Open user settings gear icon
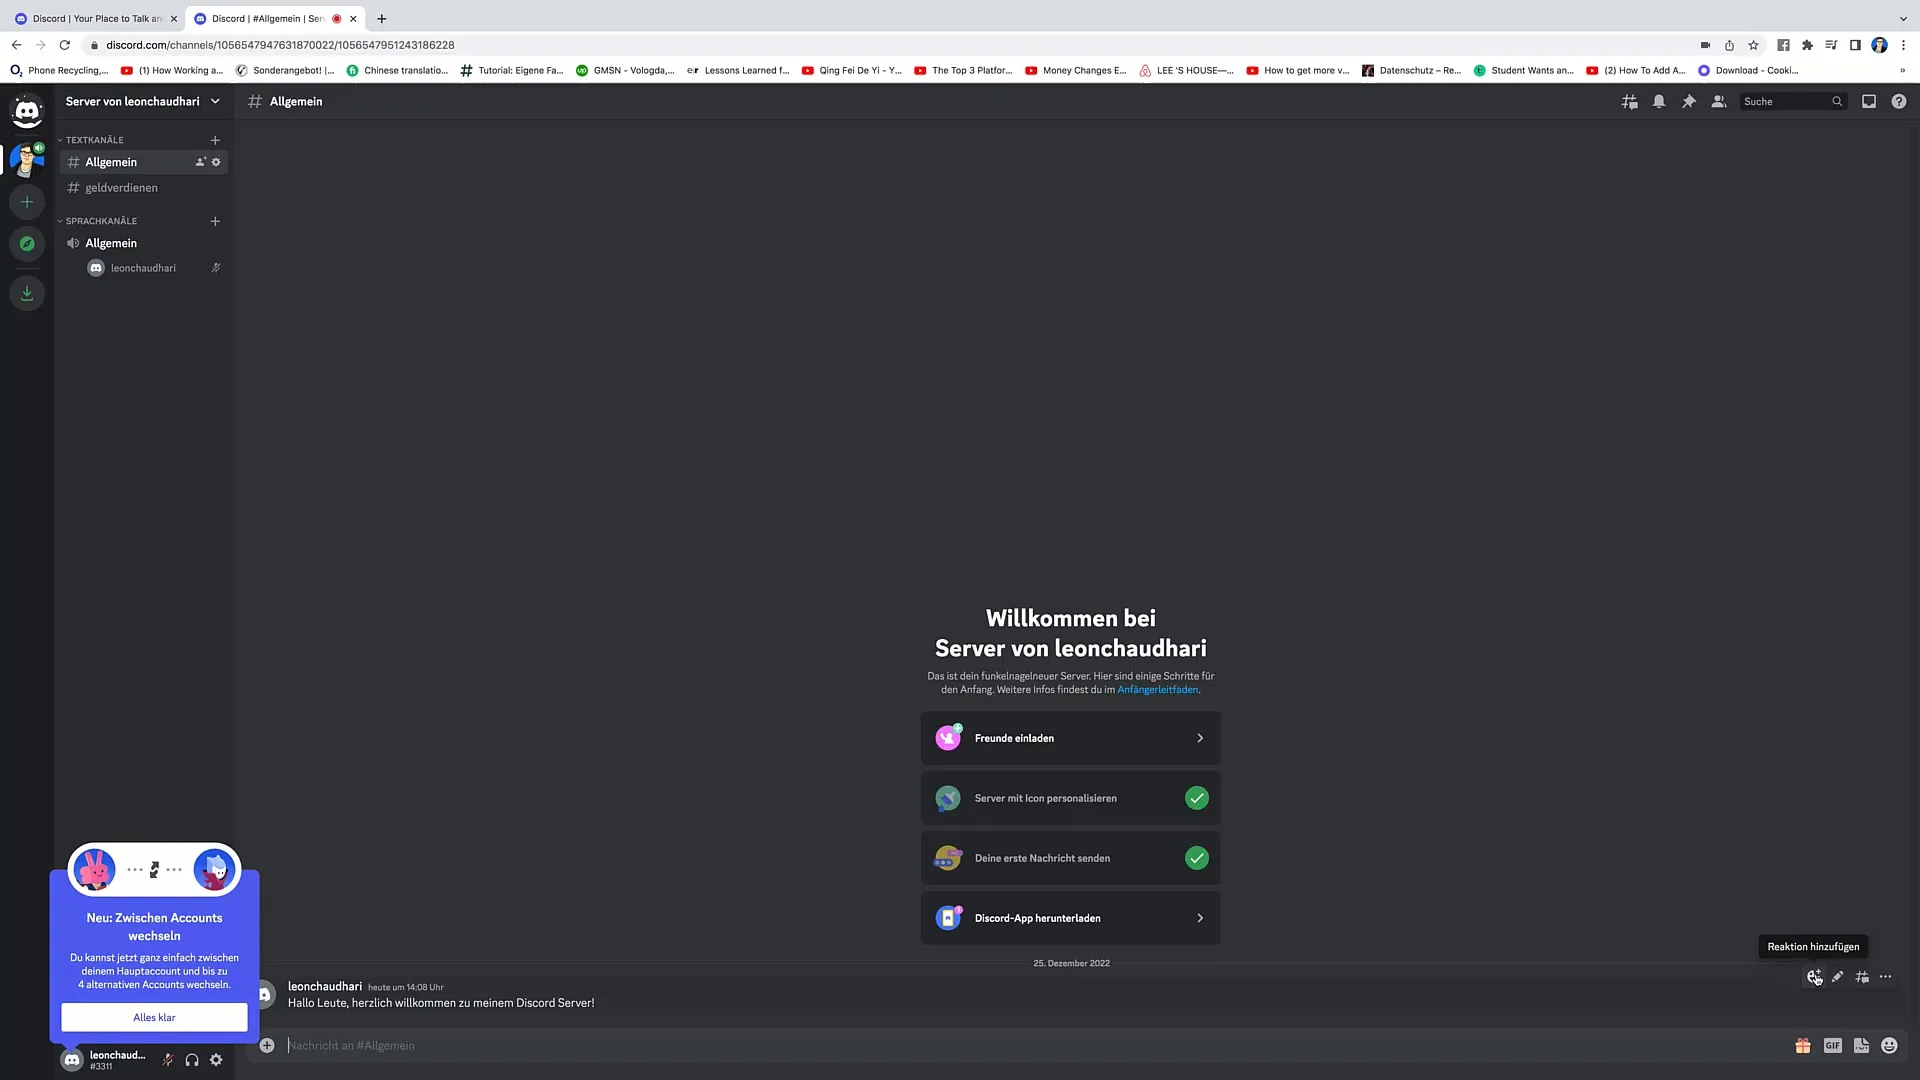The image size is (1920, 1080). click(x=216, y=1060)
